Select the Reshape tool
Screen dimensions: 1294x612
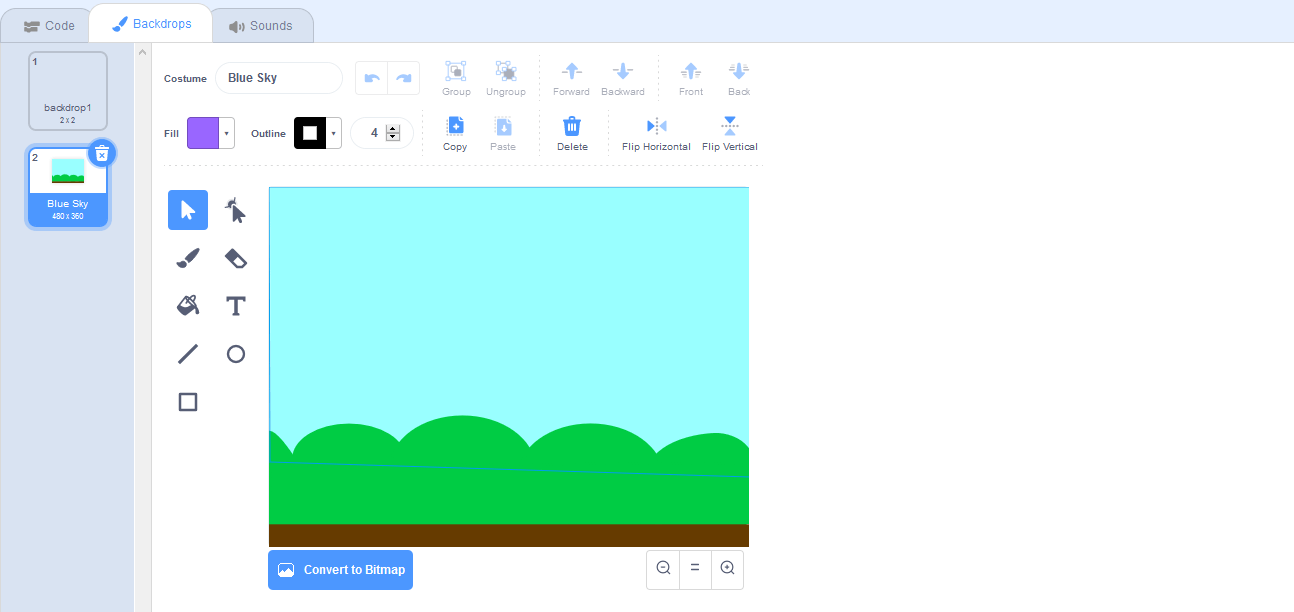pos(235,210)
